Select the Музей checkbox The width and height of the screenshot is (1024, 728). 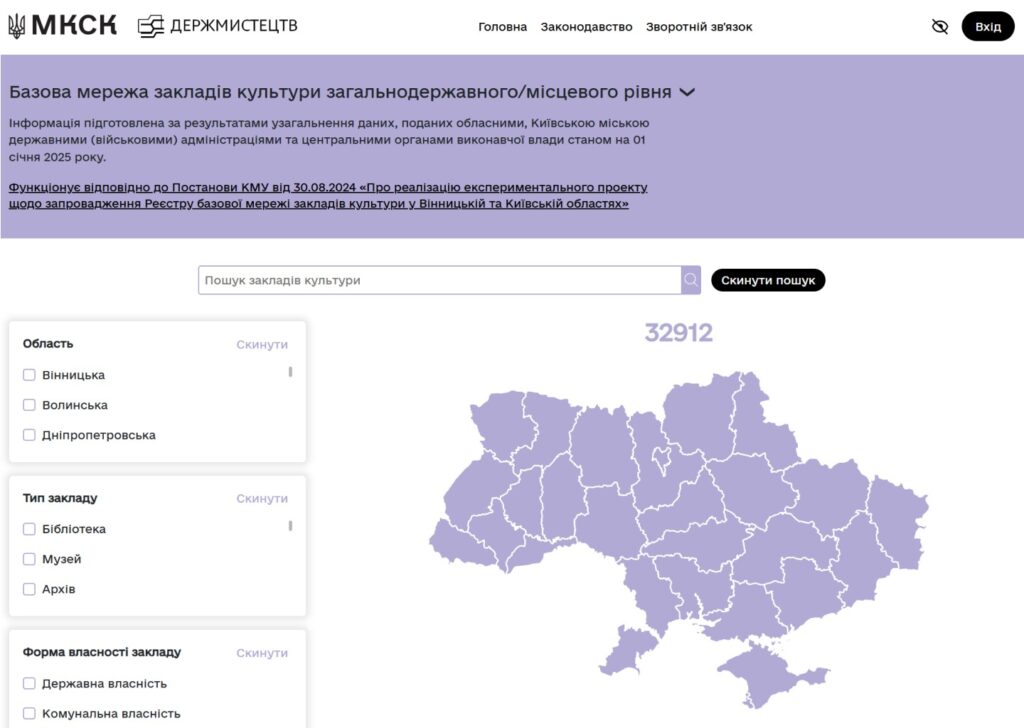[29, 559]
